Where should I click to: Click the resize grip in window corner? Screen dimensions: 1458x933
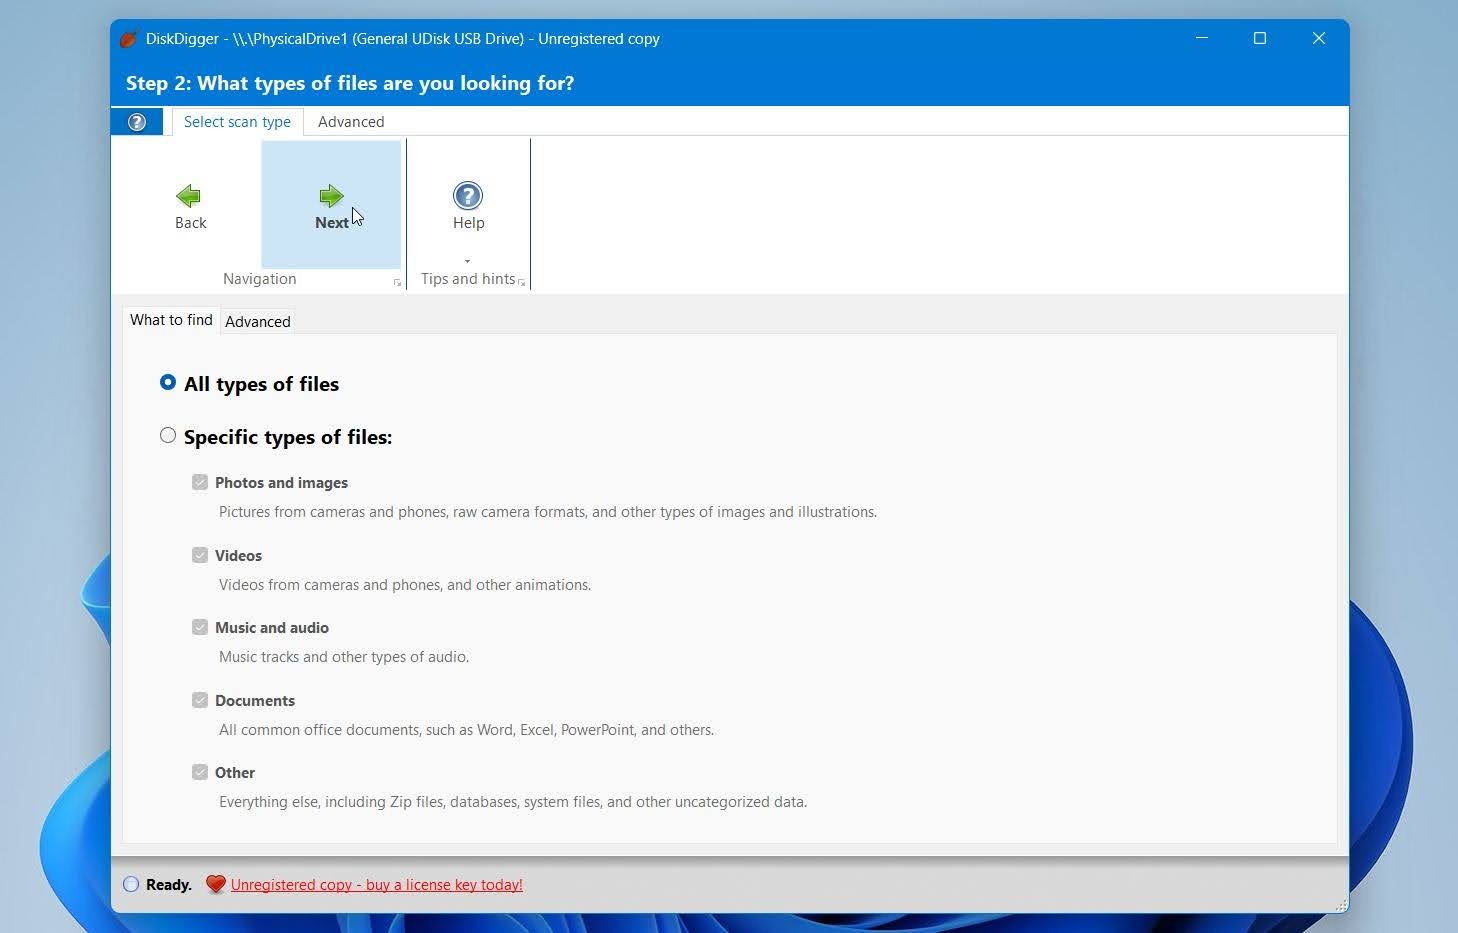pos(1341,905)
